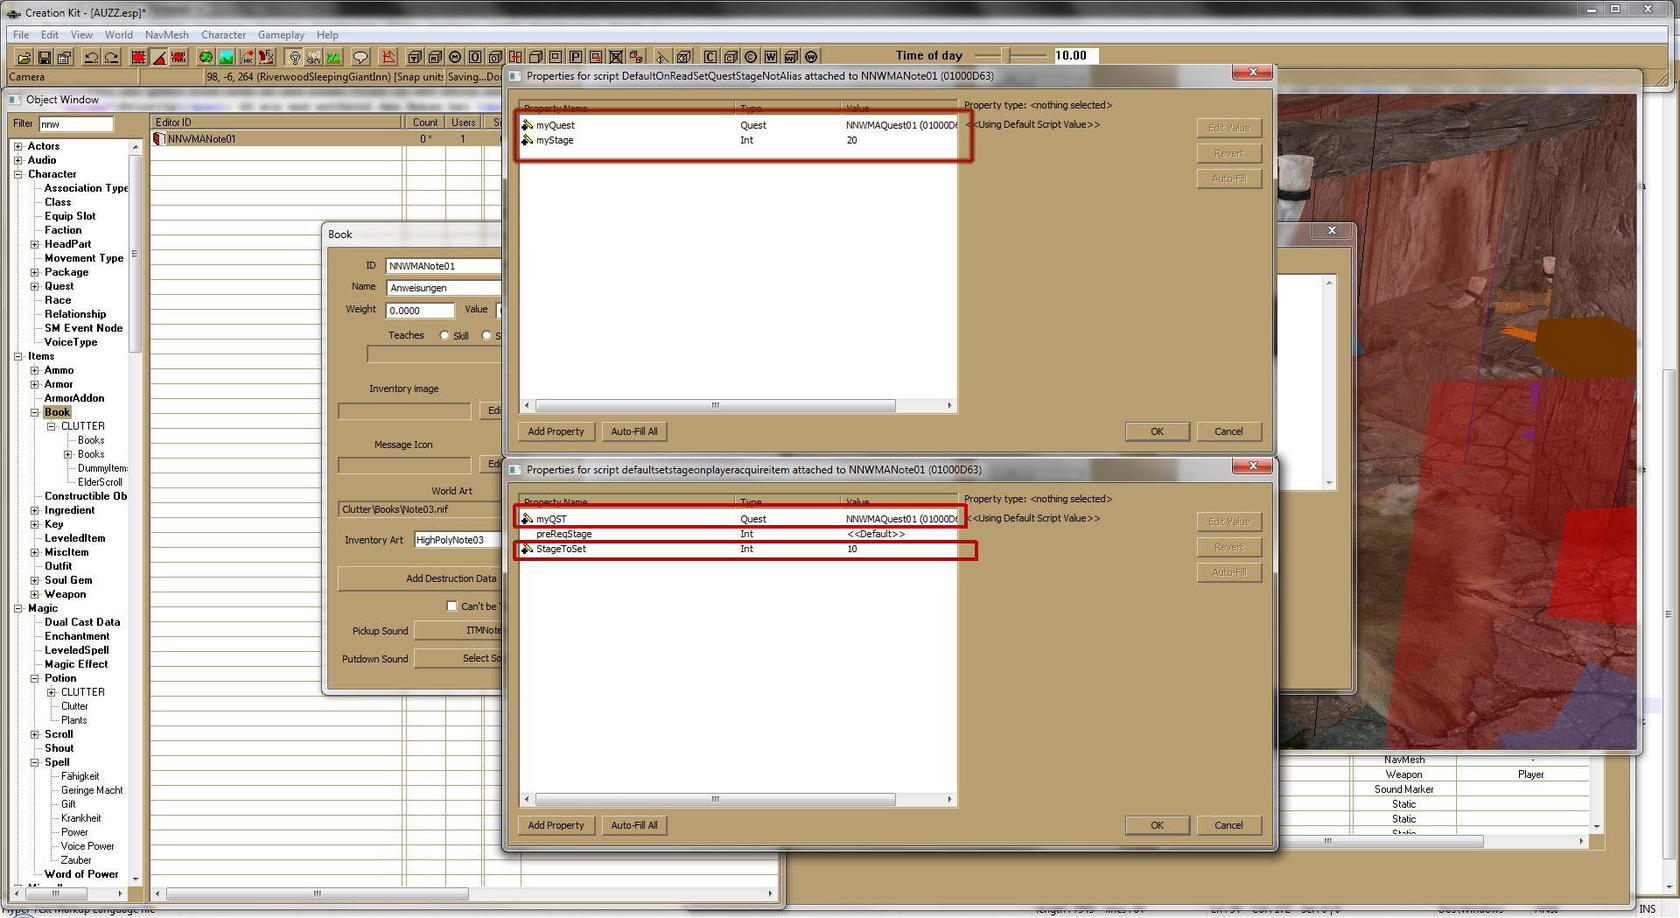Toggle the Sky toolbar icon
1680x918 pixels.
click(x=314, y=57)
